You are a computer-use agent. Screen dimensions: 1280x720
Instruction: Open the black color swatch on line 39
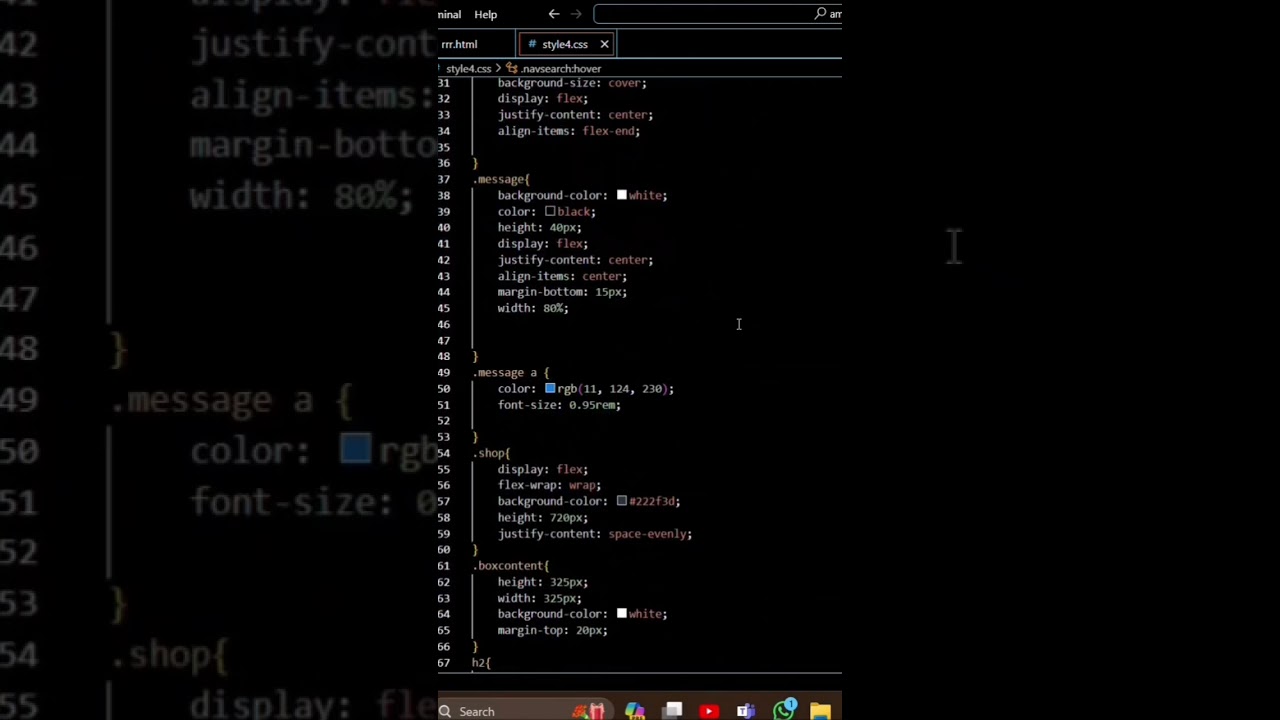coord(550,212)
